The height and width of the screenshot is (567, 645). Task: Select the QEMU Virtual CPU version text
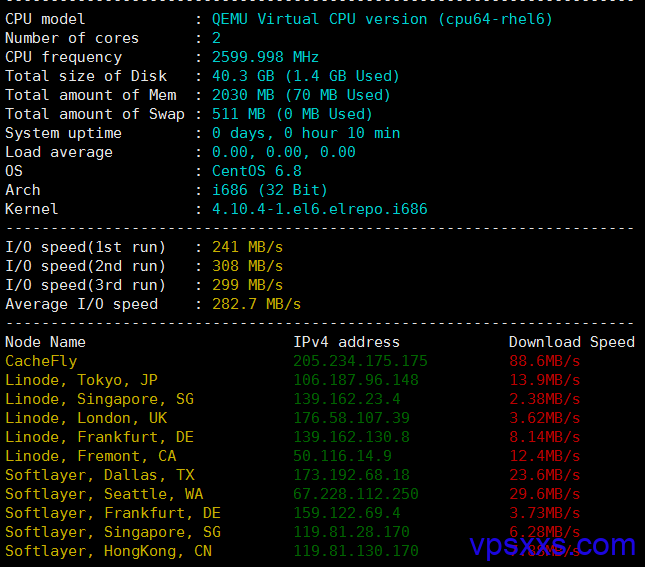tap(382, 19)
